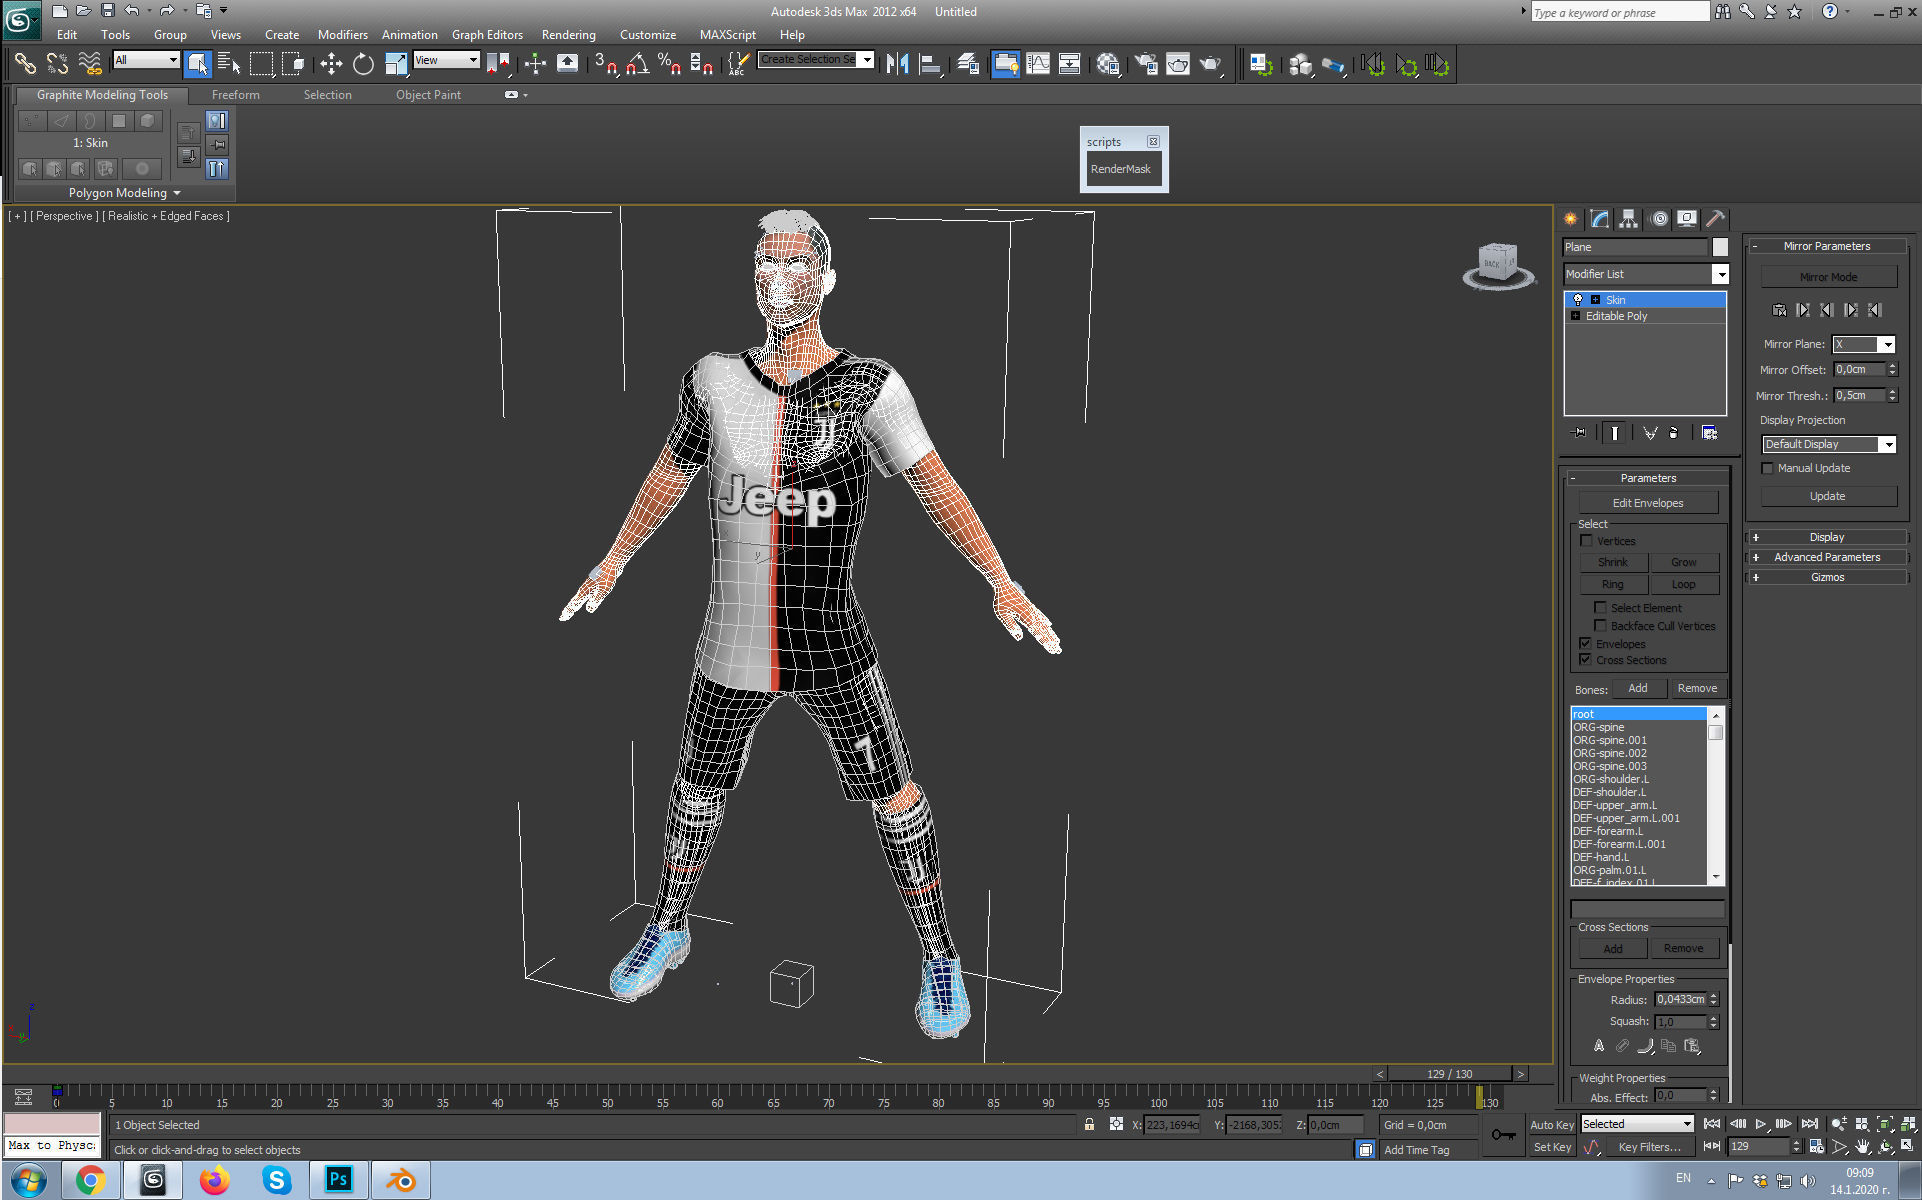This screenshot has height=1200, width=1922.
Task: Click the Mirror Mode button
Action: point(1828,277)
